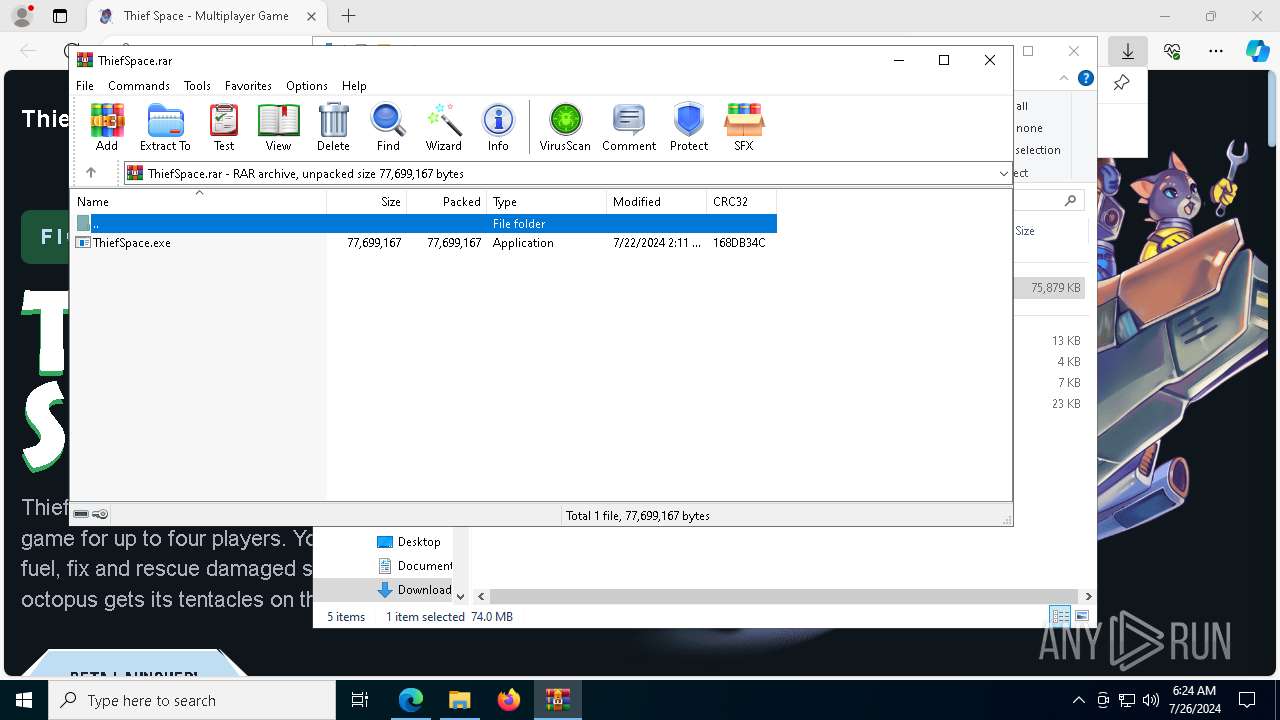Open browser Downloads arrow icon
1280x720 pixels.
point(1128,51)
